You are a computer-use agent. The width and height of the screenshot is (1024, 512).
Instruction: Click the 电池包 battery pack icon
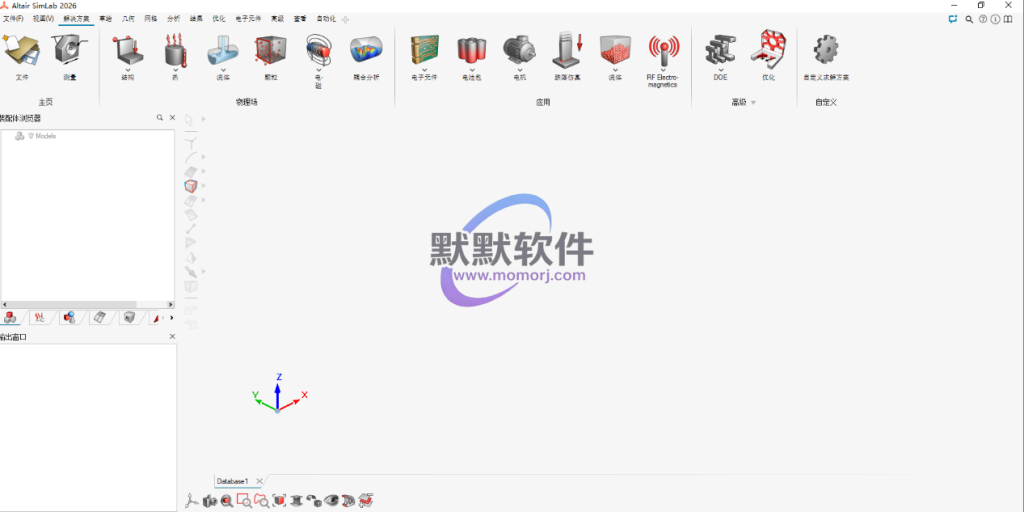471,50
